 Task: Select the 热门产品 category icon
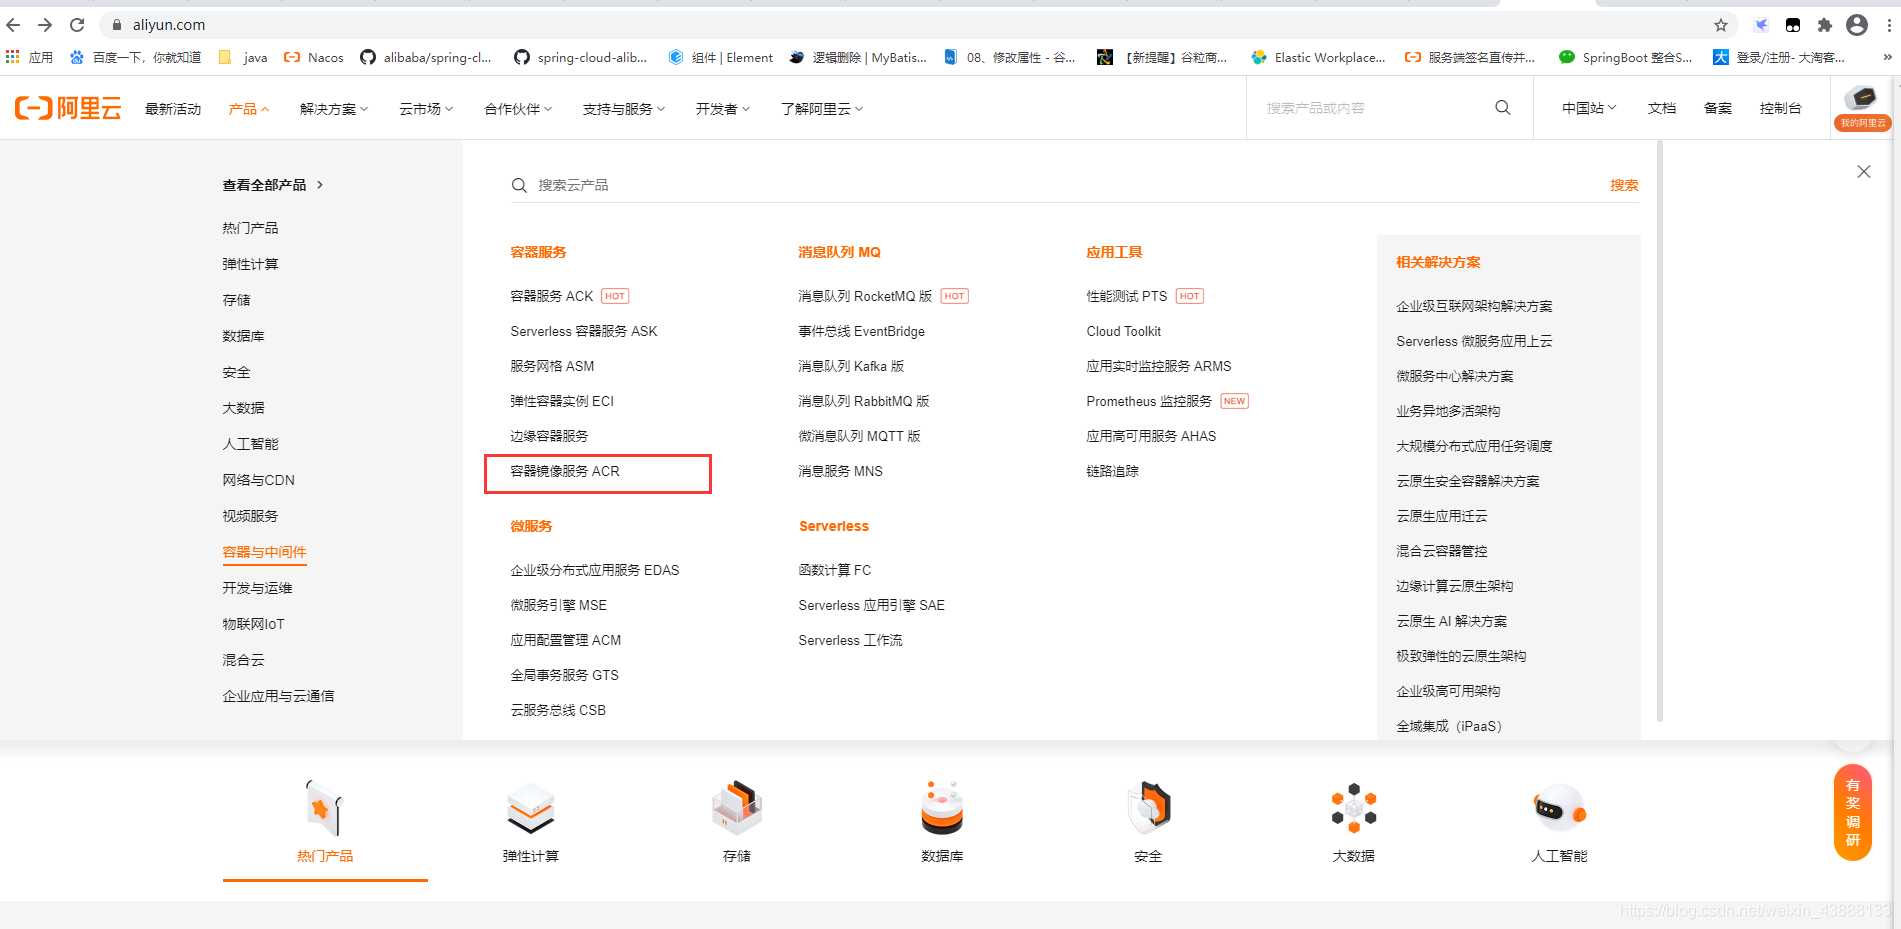(325, 820)
